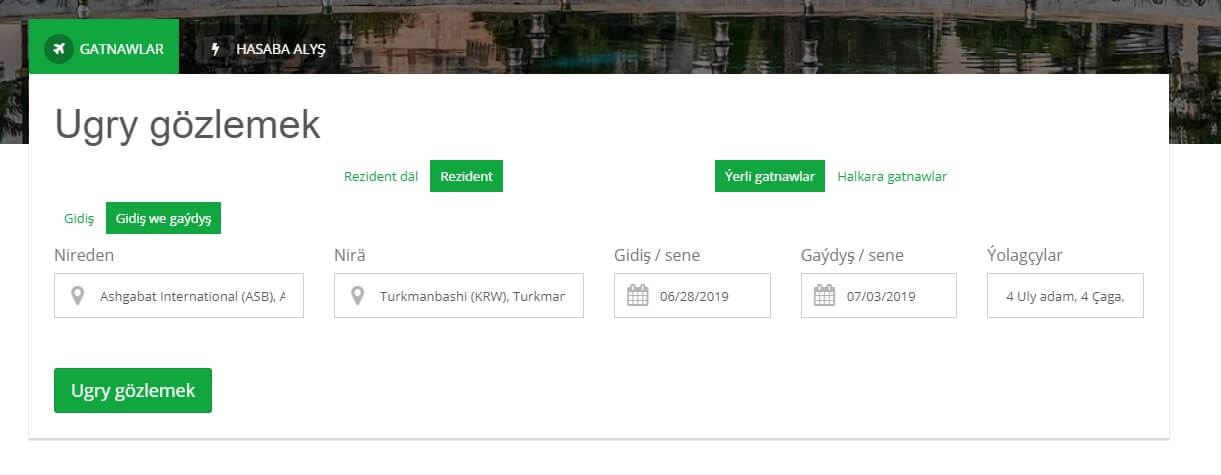Change the 06/28/2019 departure date
The height and width of the screenshot is (475, 1221).
pos(692,296)
